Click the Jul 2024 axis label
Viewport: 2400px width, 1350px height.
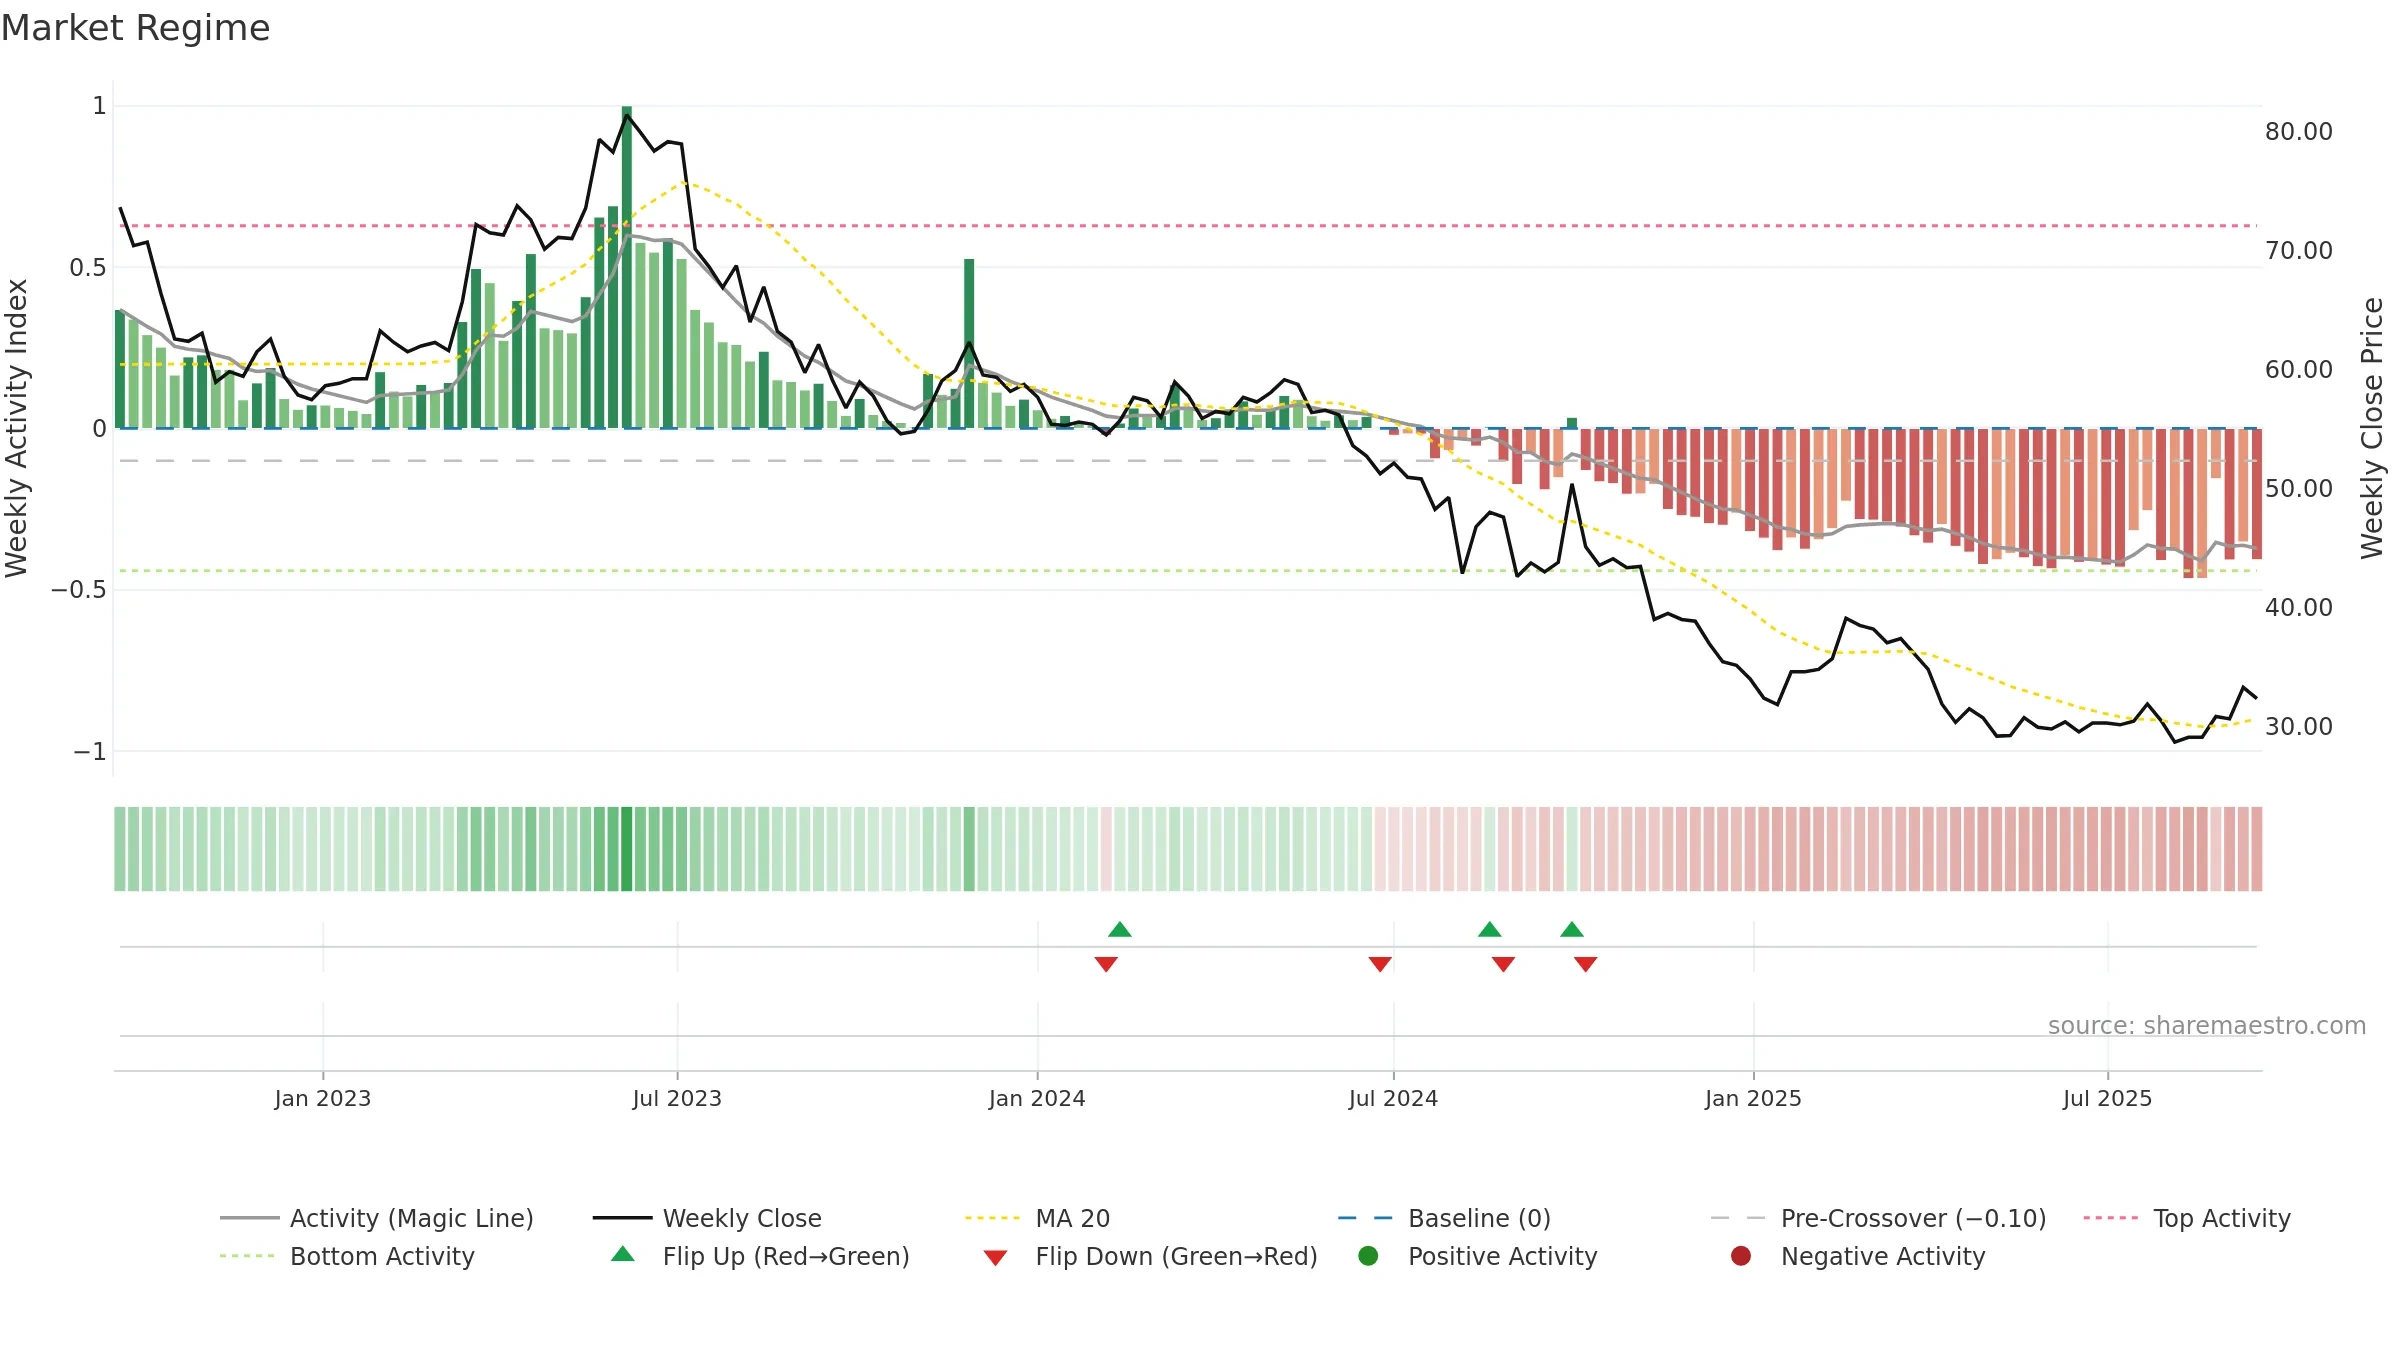pyautogui.click(x=1393, y=1098)
